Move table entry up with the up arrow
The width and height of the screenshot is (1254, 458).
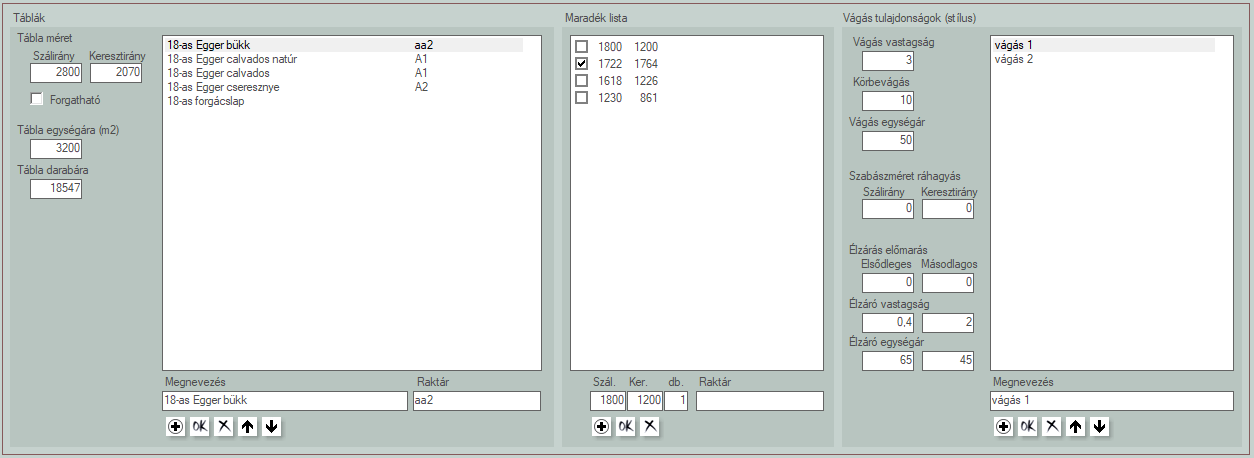point(248,426)
